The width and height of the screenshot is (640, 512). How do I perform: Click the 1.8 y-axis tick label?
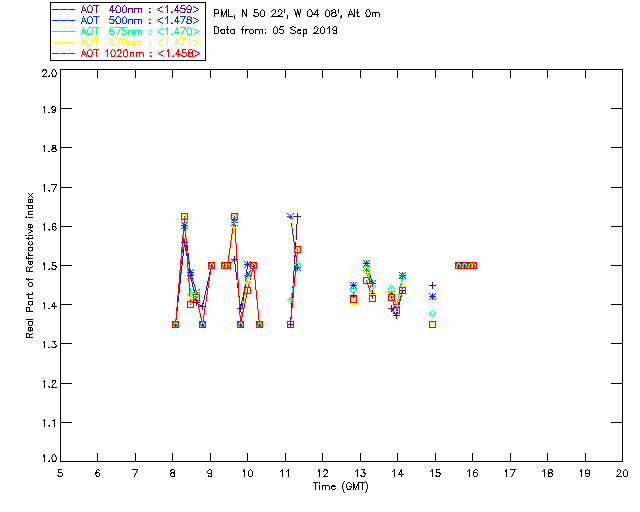click(x=49, y=148)
